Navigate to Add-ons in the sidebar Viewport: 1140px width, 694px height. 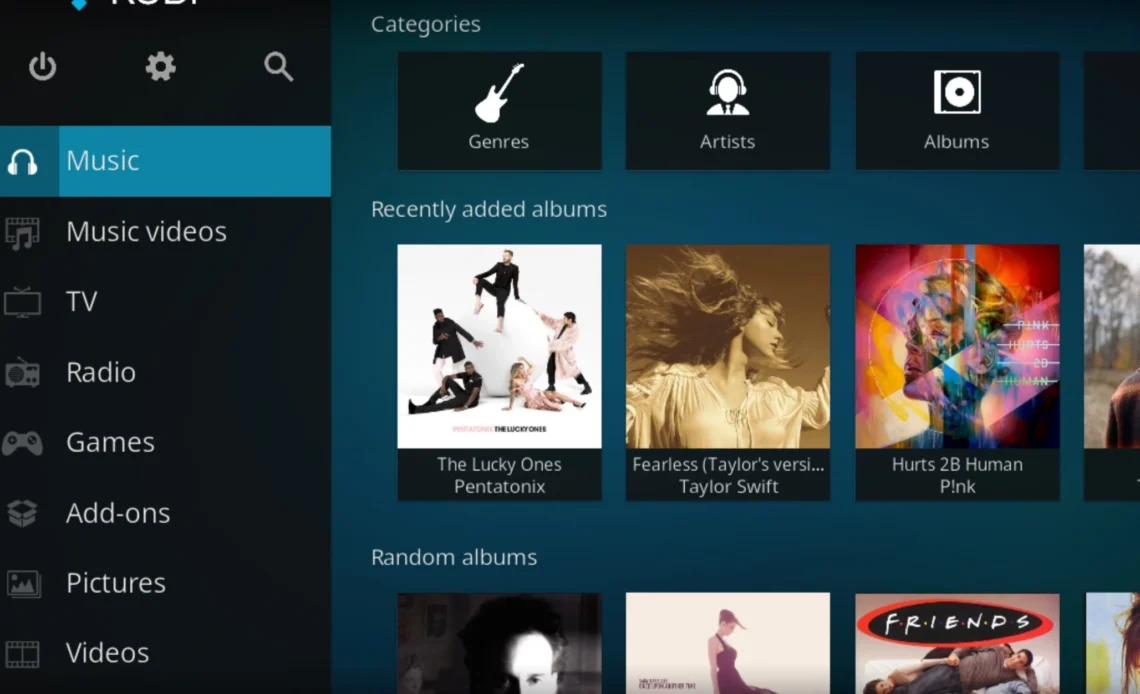click(x=165, y=513)
